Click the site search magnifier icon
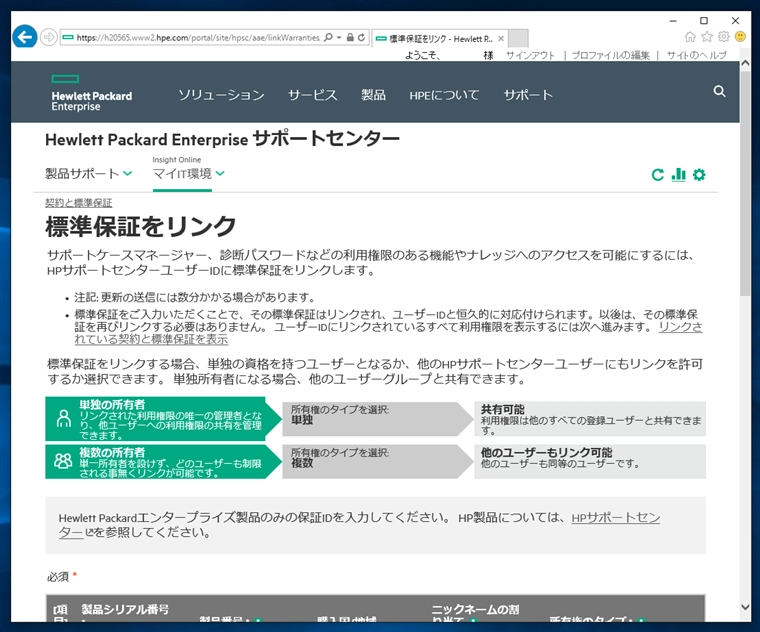 coord(719,91)
